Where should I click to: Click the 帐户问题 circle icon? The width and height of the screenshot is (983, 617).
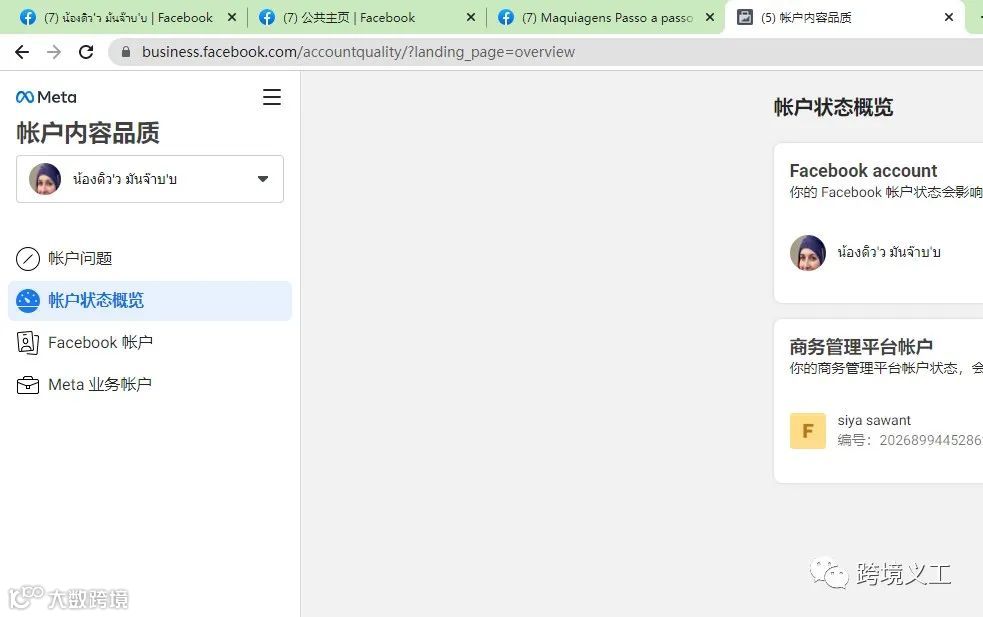pos(28,258)
